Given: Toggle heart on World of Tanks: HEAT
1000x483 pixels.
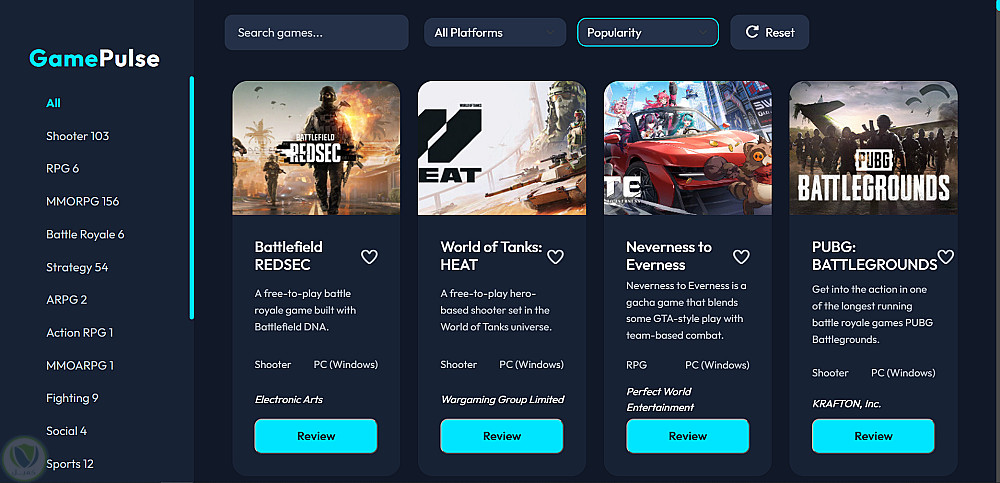Looking at the screenshot, I should pyautogui.click(x=555, y=256).
